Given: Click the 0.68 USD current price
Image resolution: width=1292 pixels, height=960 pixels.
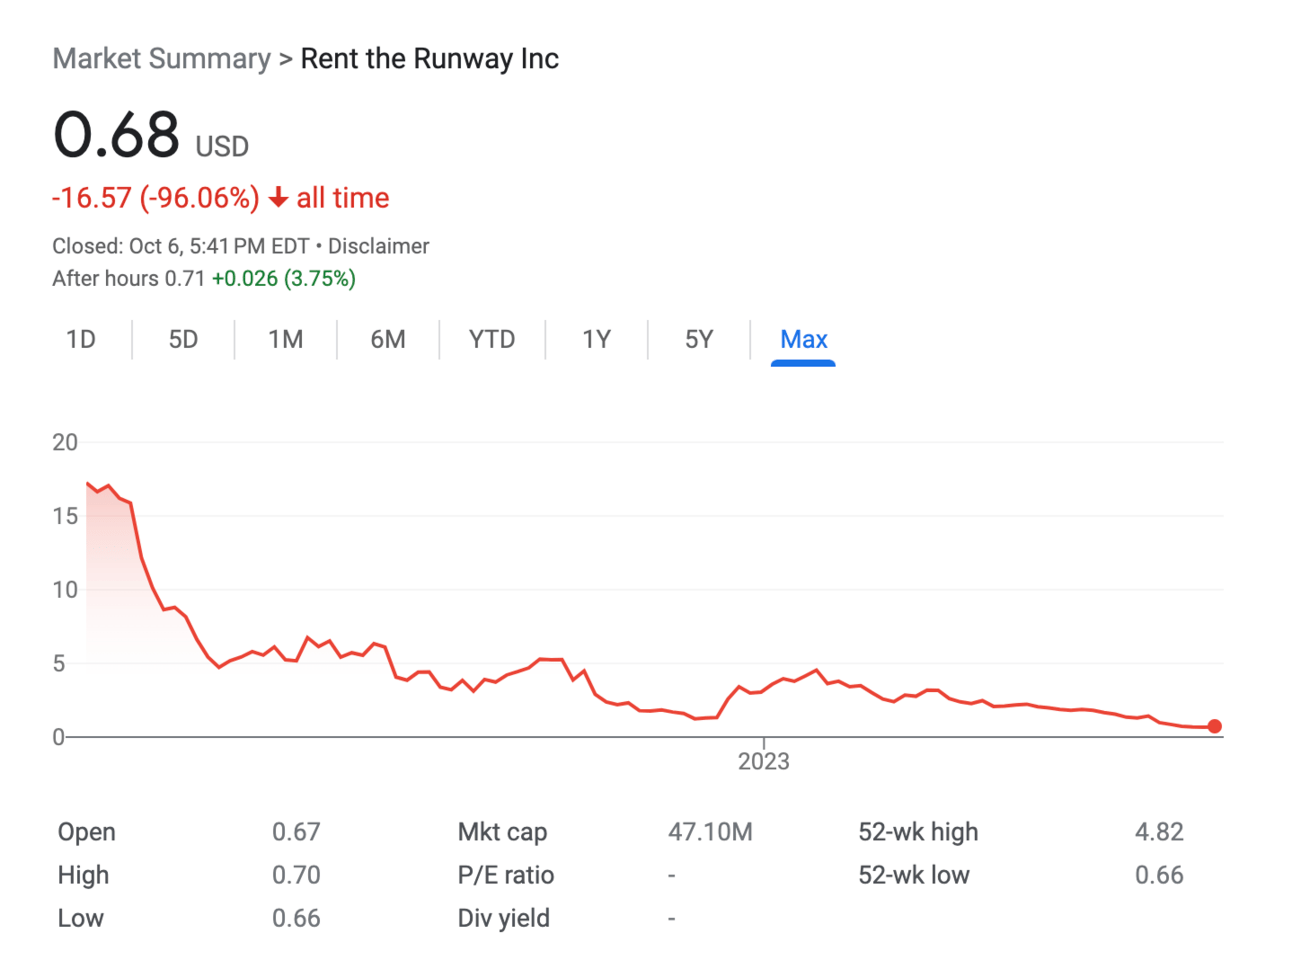Looking at the screenshot, I should 117,135.
